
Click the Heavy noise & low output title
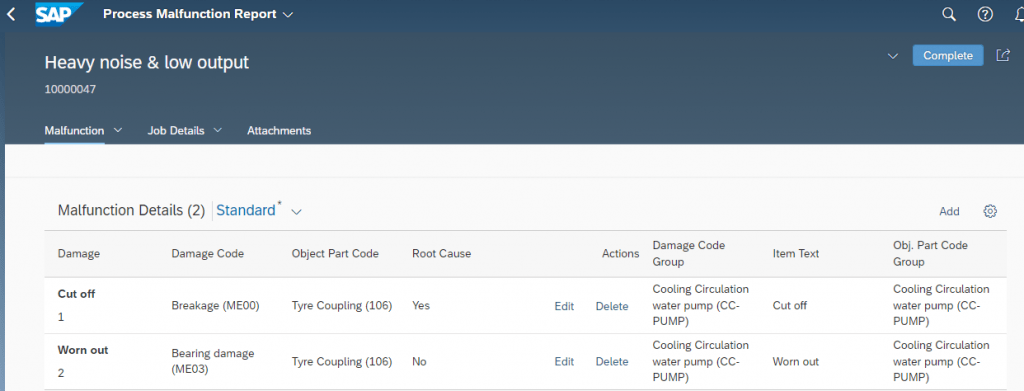pyautogui.click(x=147, y=63)
